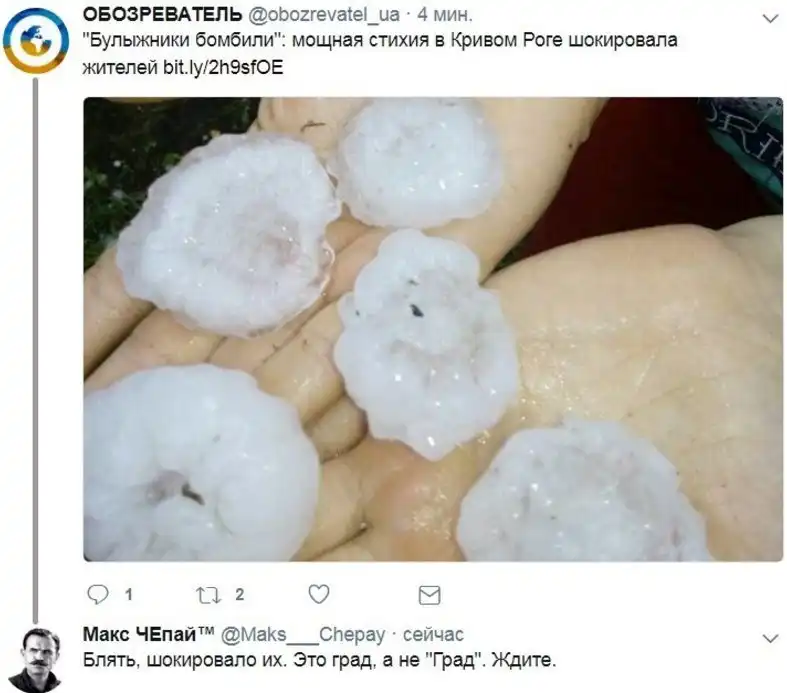This screenshot has width=787, height=693.
Task: Click the retweet count number 2
Action: tap(239, 595)
